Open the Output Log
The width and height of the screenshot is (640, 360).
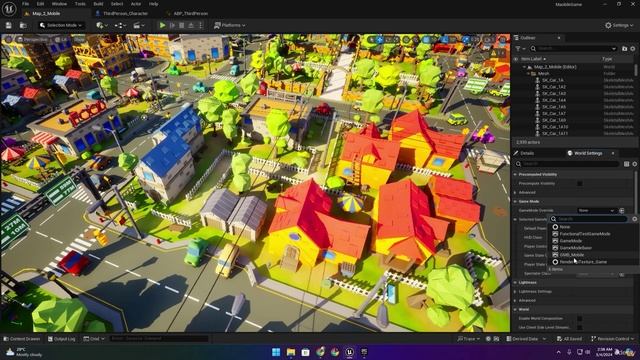tap(61, 339)
